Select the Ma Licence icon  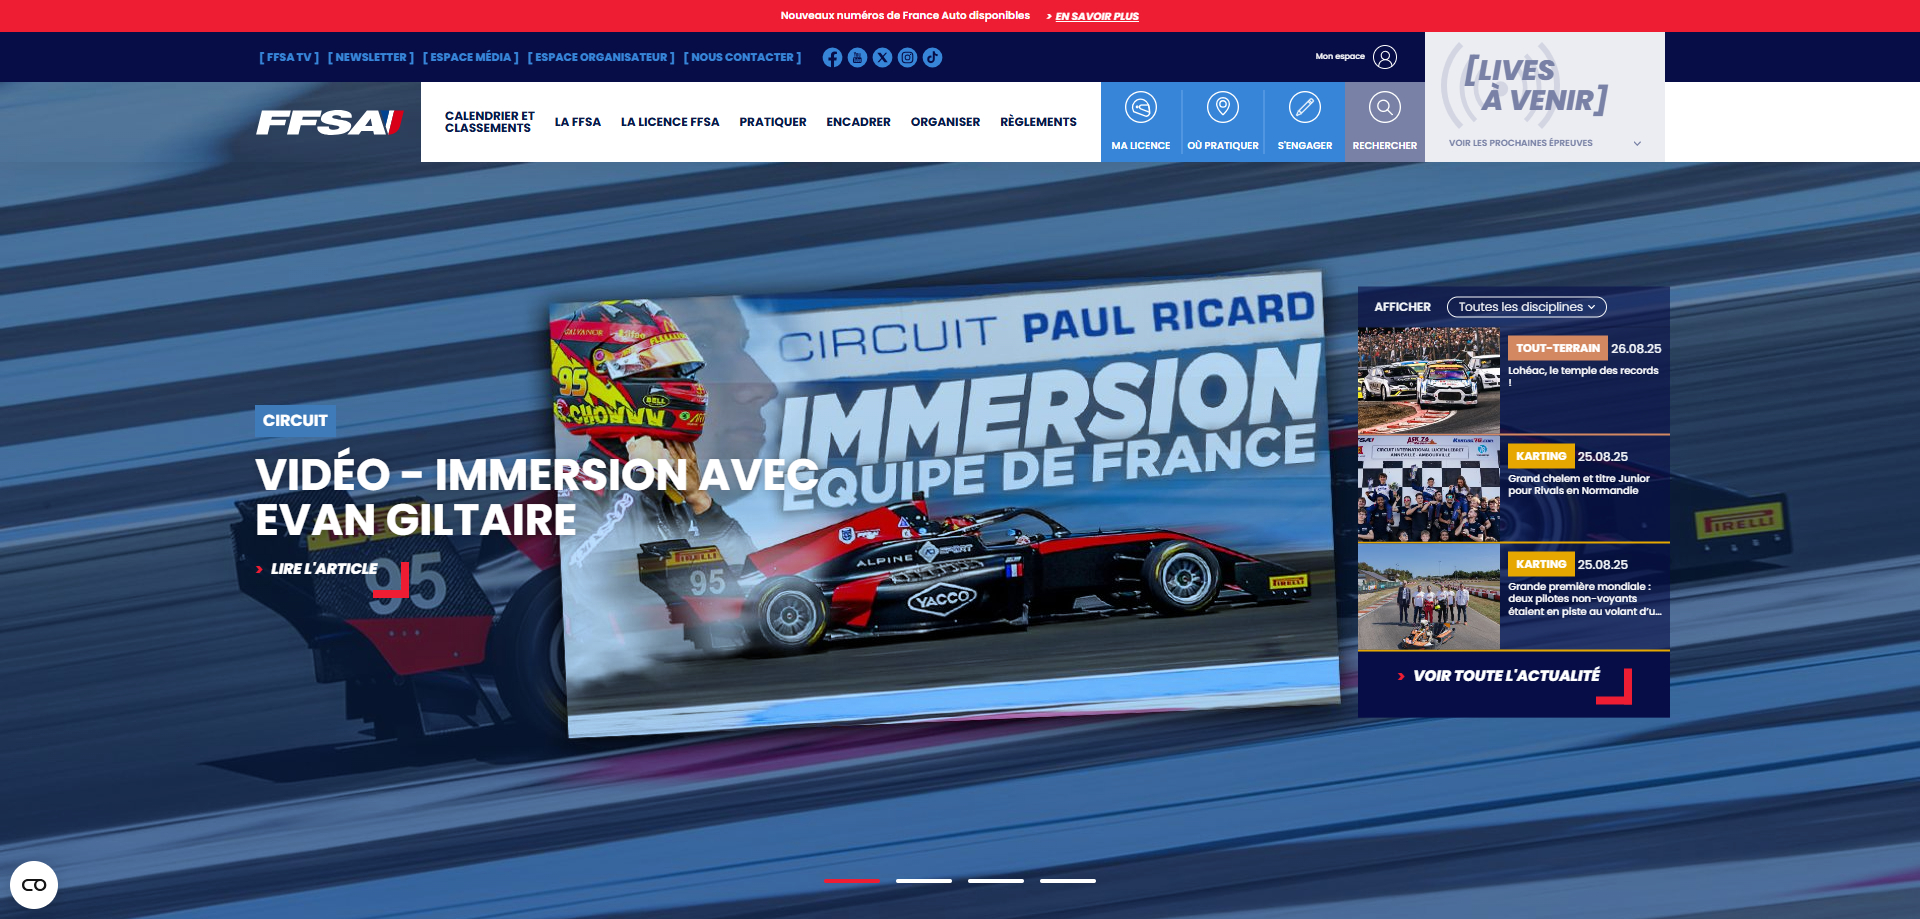click(x=1140, y=108)
